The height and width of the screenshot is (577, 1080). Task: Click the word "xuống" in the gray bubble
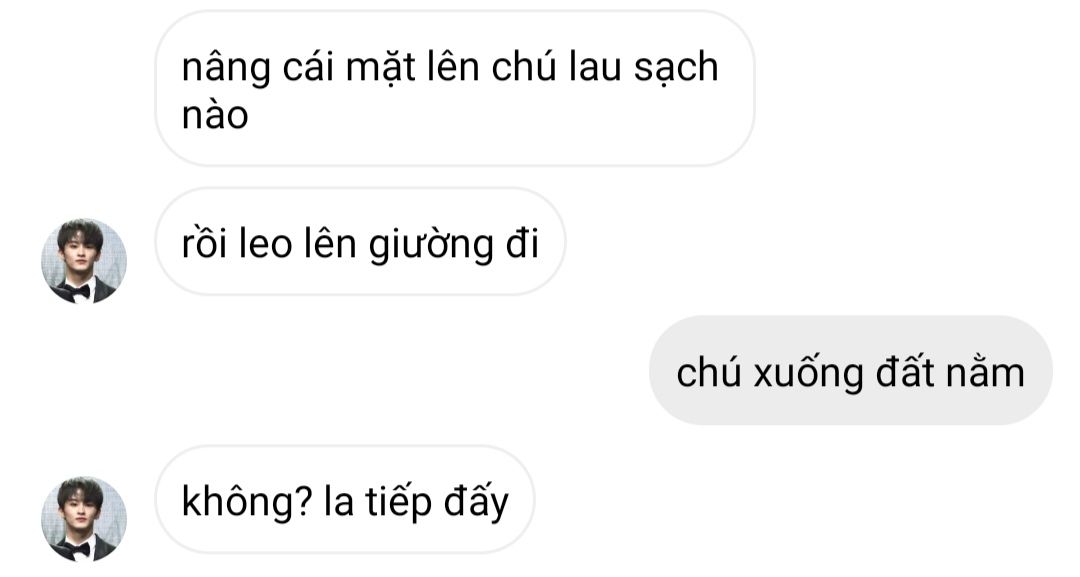click(808, 375)
